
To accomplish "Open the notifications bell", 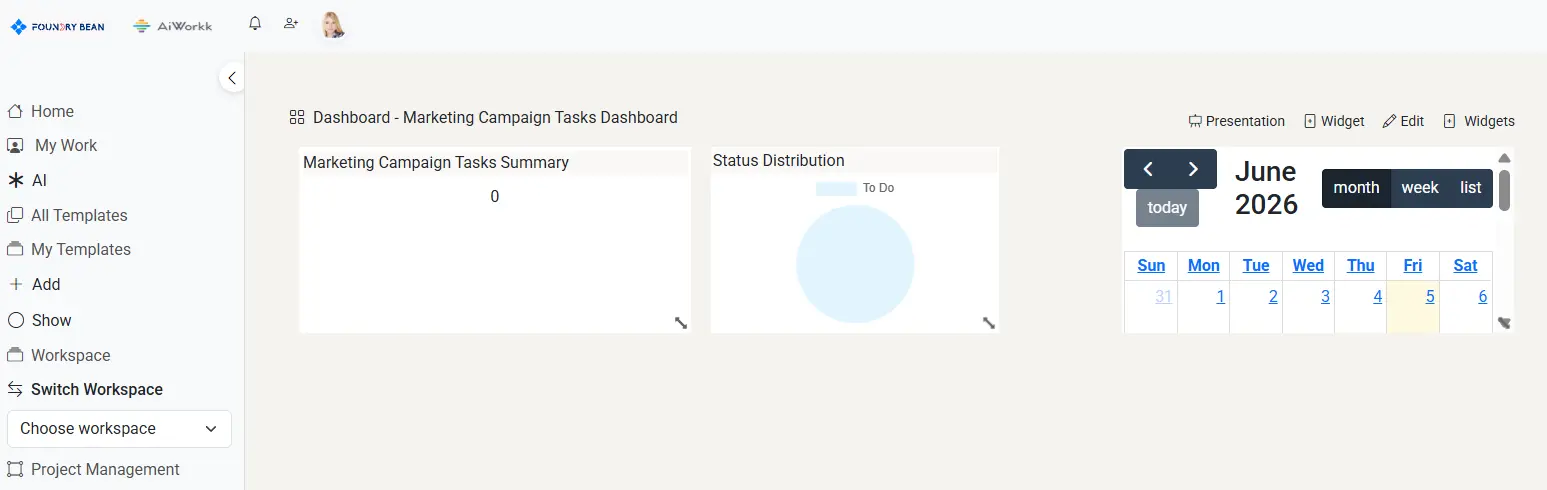I will pyautogui.click(x=255, y=23).
